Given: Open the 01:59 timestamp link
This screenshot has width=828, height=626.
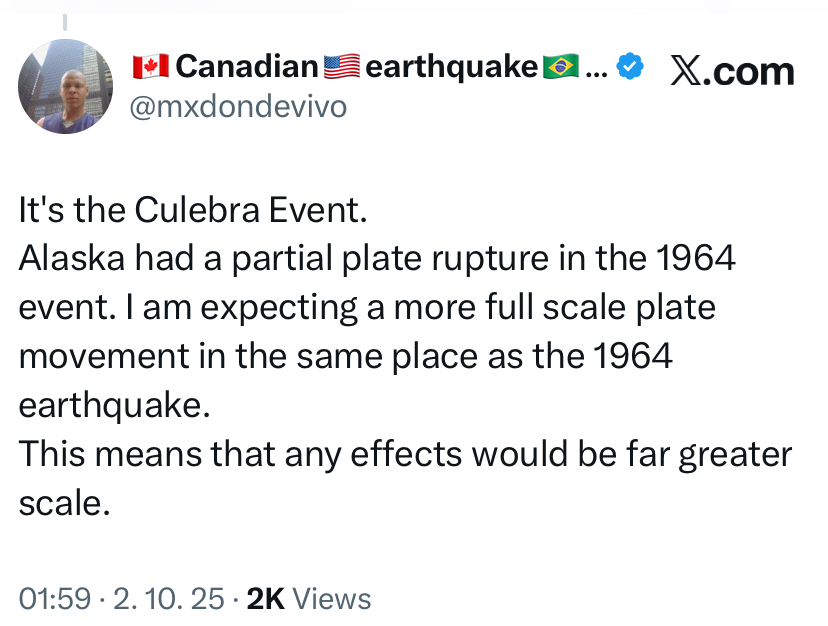Looking at the screenshot, I should coord(55,599).
